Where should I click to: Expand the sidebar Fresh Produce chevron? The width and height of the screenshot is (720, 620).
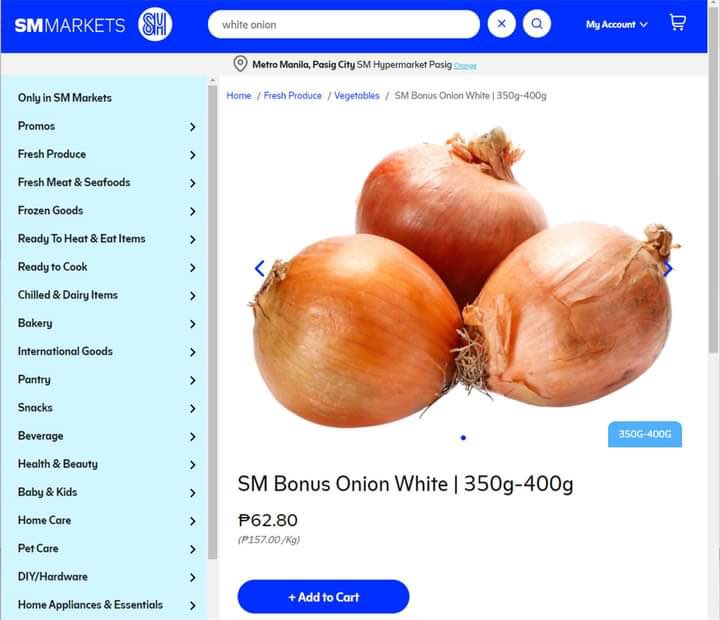tap(193, 155)
